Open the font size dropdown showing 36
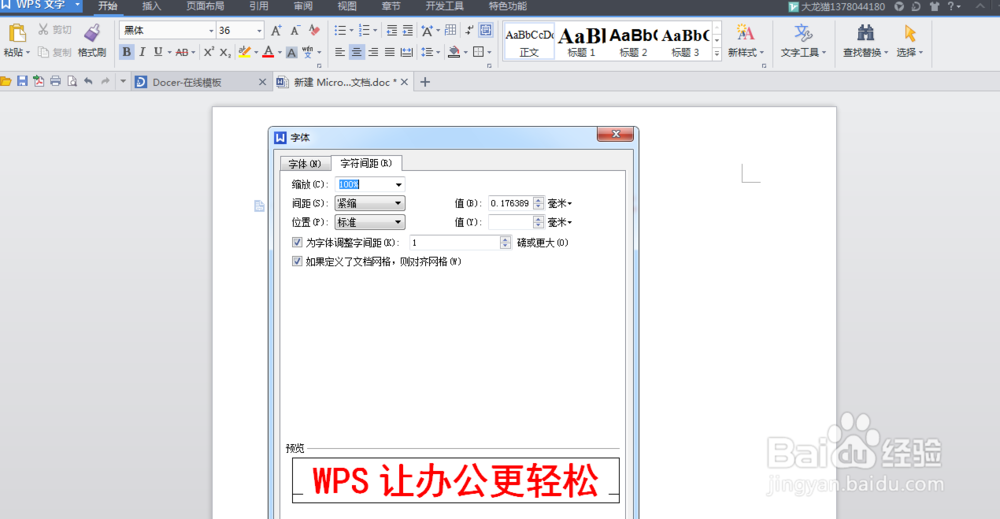The height and width of the screenshot is (519, 1000). pos(259,31)
